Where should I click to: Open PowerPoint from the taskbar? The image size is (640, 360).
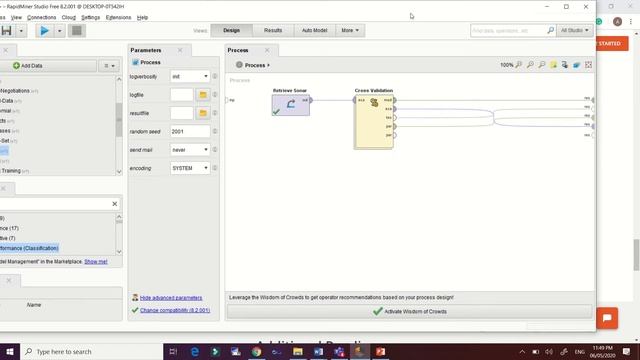click(x=380, y=351)
